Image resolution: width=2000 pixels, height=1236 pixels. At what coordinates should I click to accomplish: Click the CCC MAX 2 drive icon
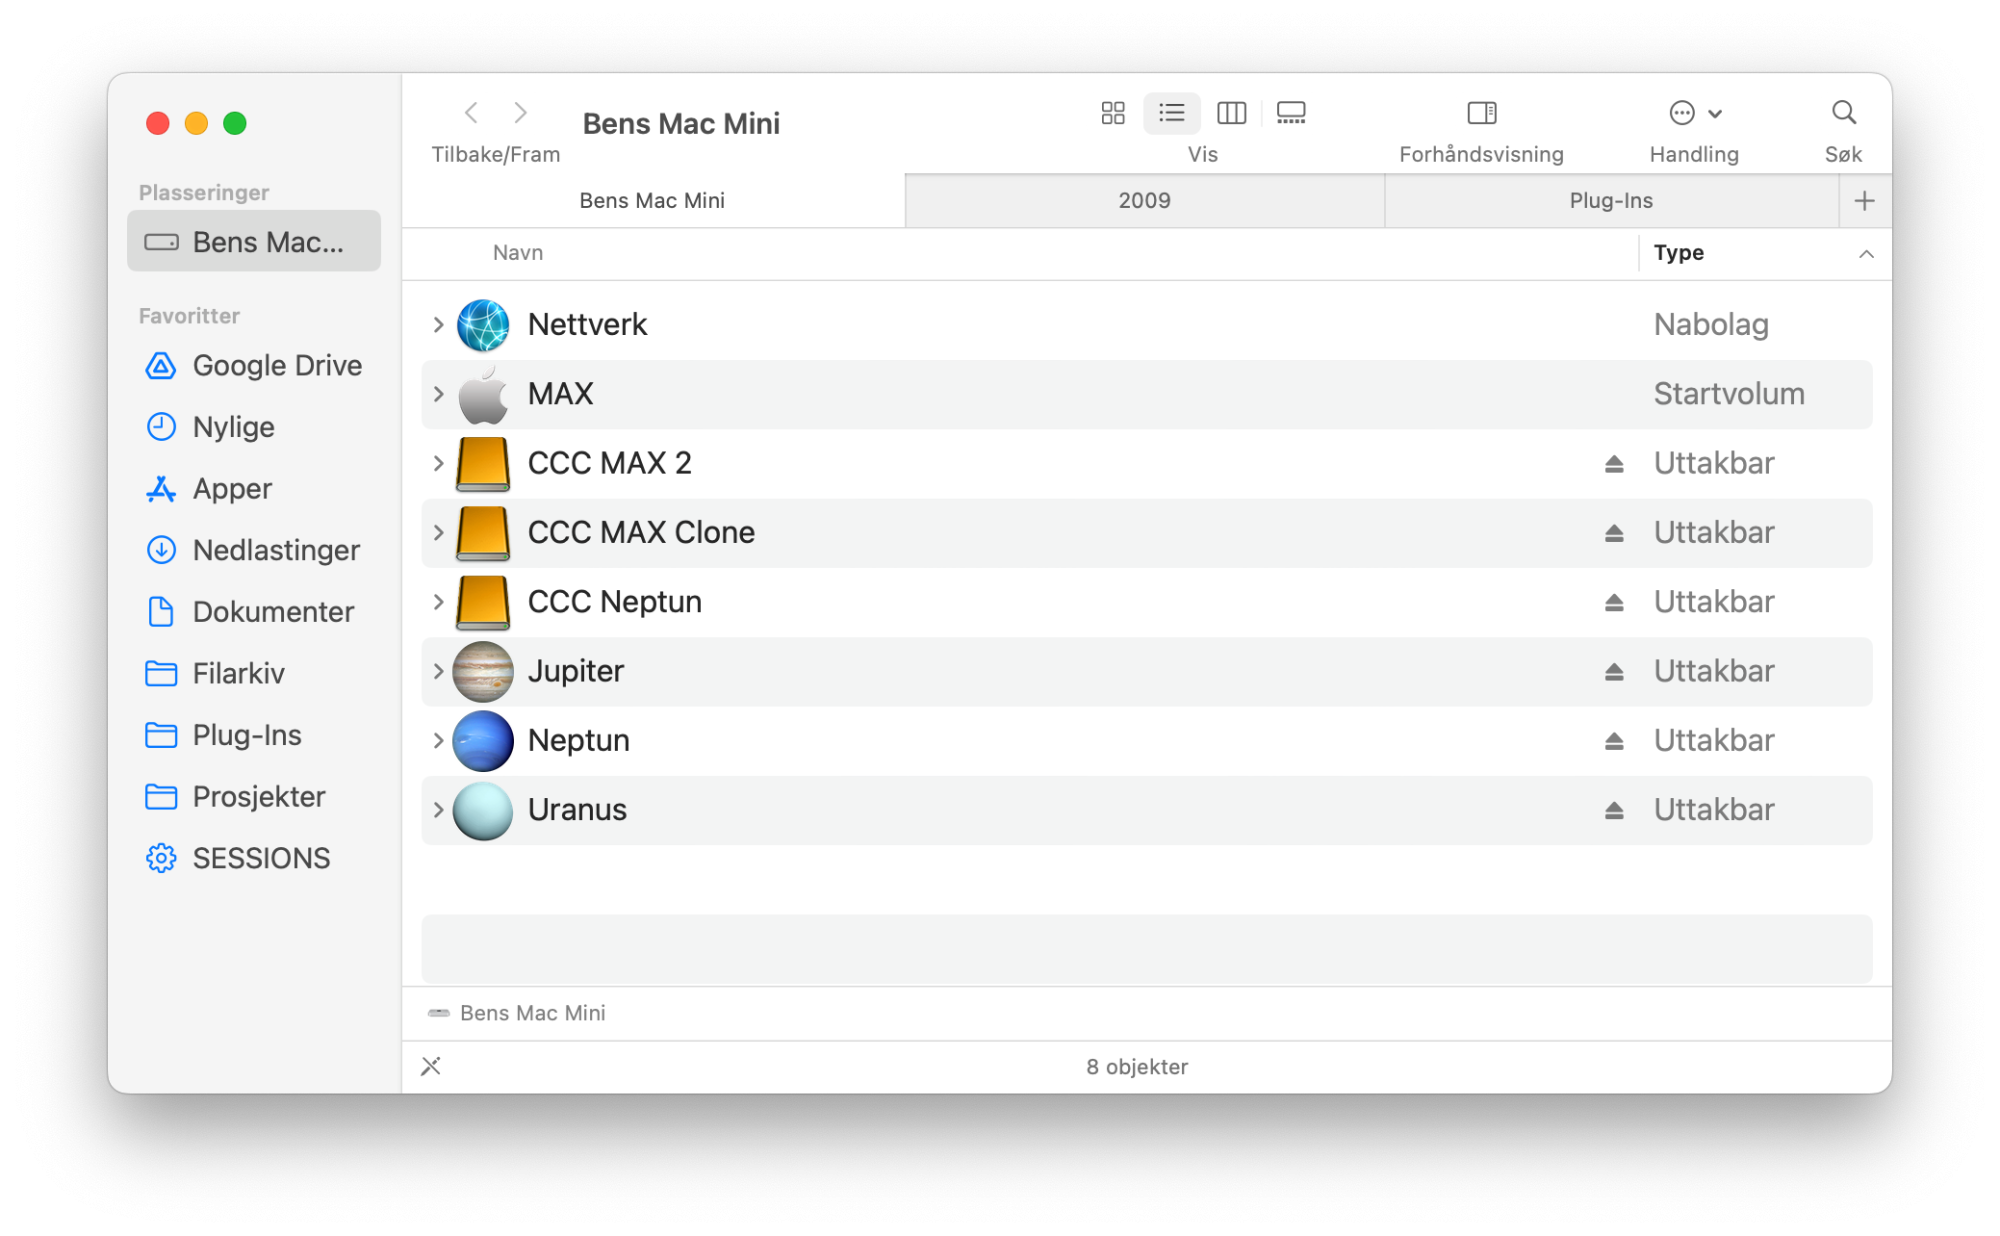point(483,464)
